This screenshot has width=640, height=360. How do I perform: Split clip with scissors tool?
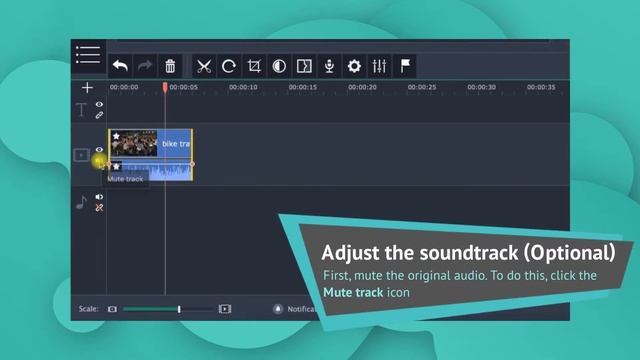tap(204, 66)
